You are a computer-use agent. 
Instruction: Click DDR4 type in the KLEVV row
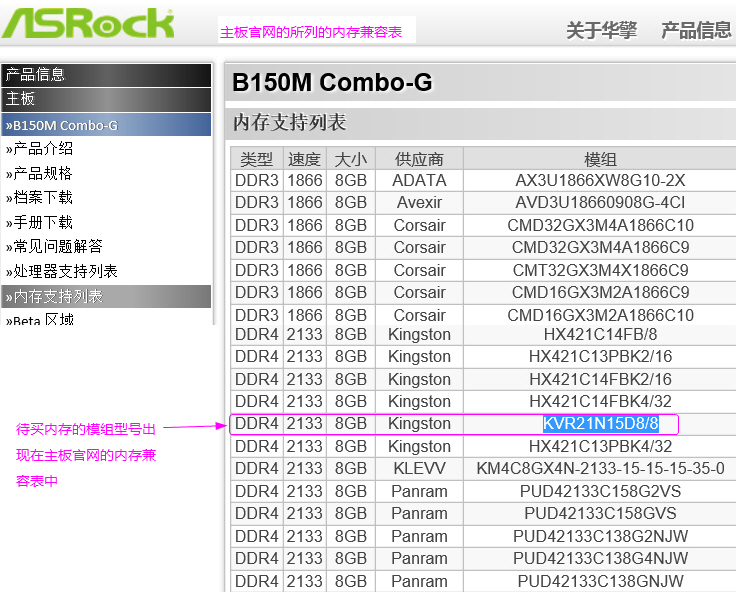pos(257,469)
